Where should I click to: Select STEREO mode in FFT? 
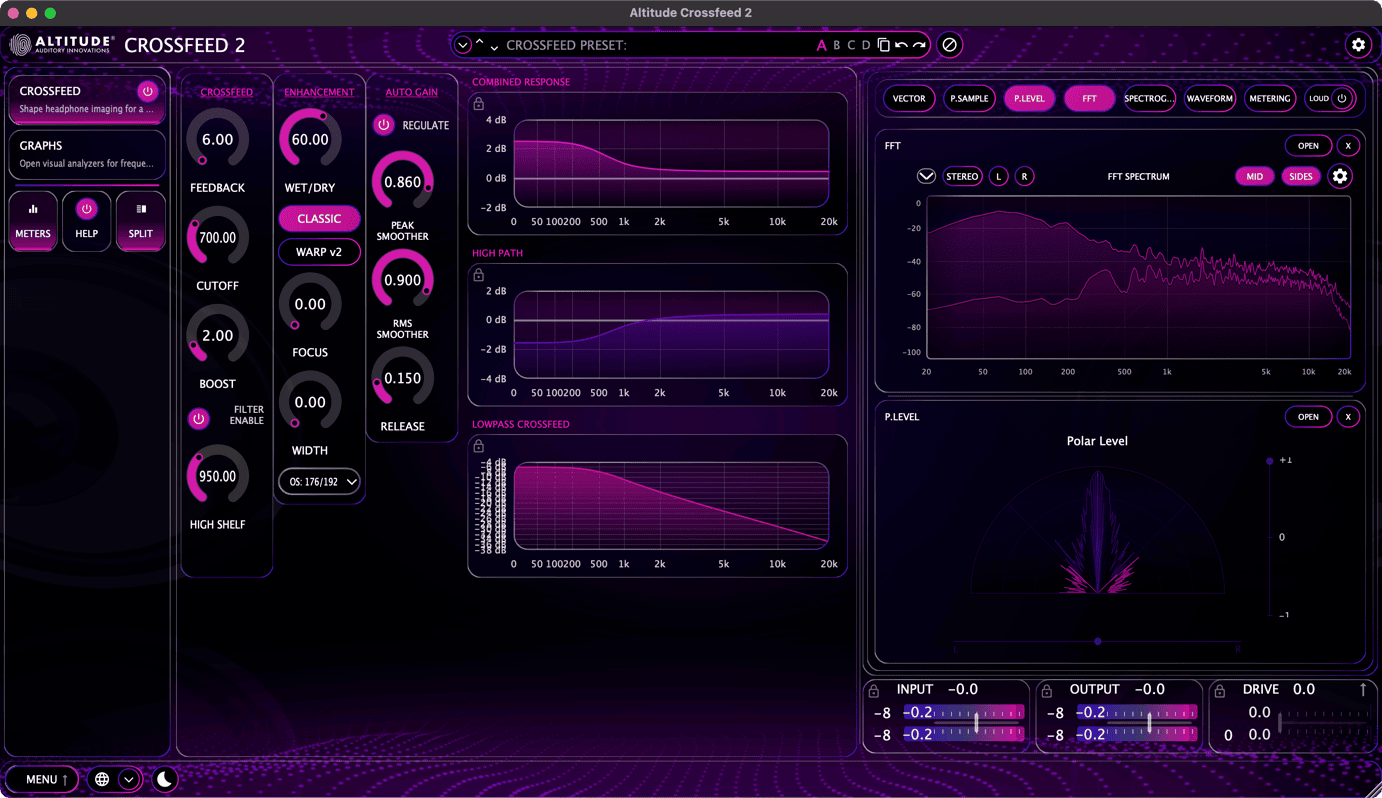tap(962, 177)
